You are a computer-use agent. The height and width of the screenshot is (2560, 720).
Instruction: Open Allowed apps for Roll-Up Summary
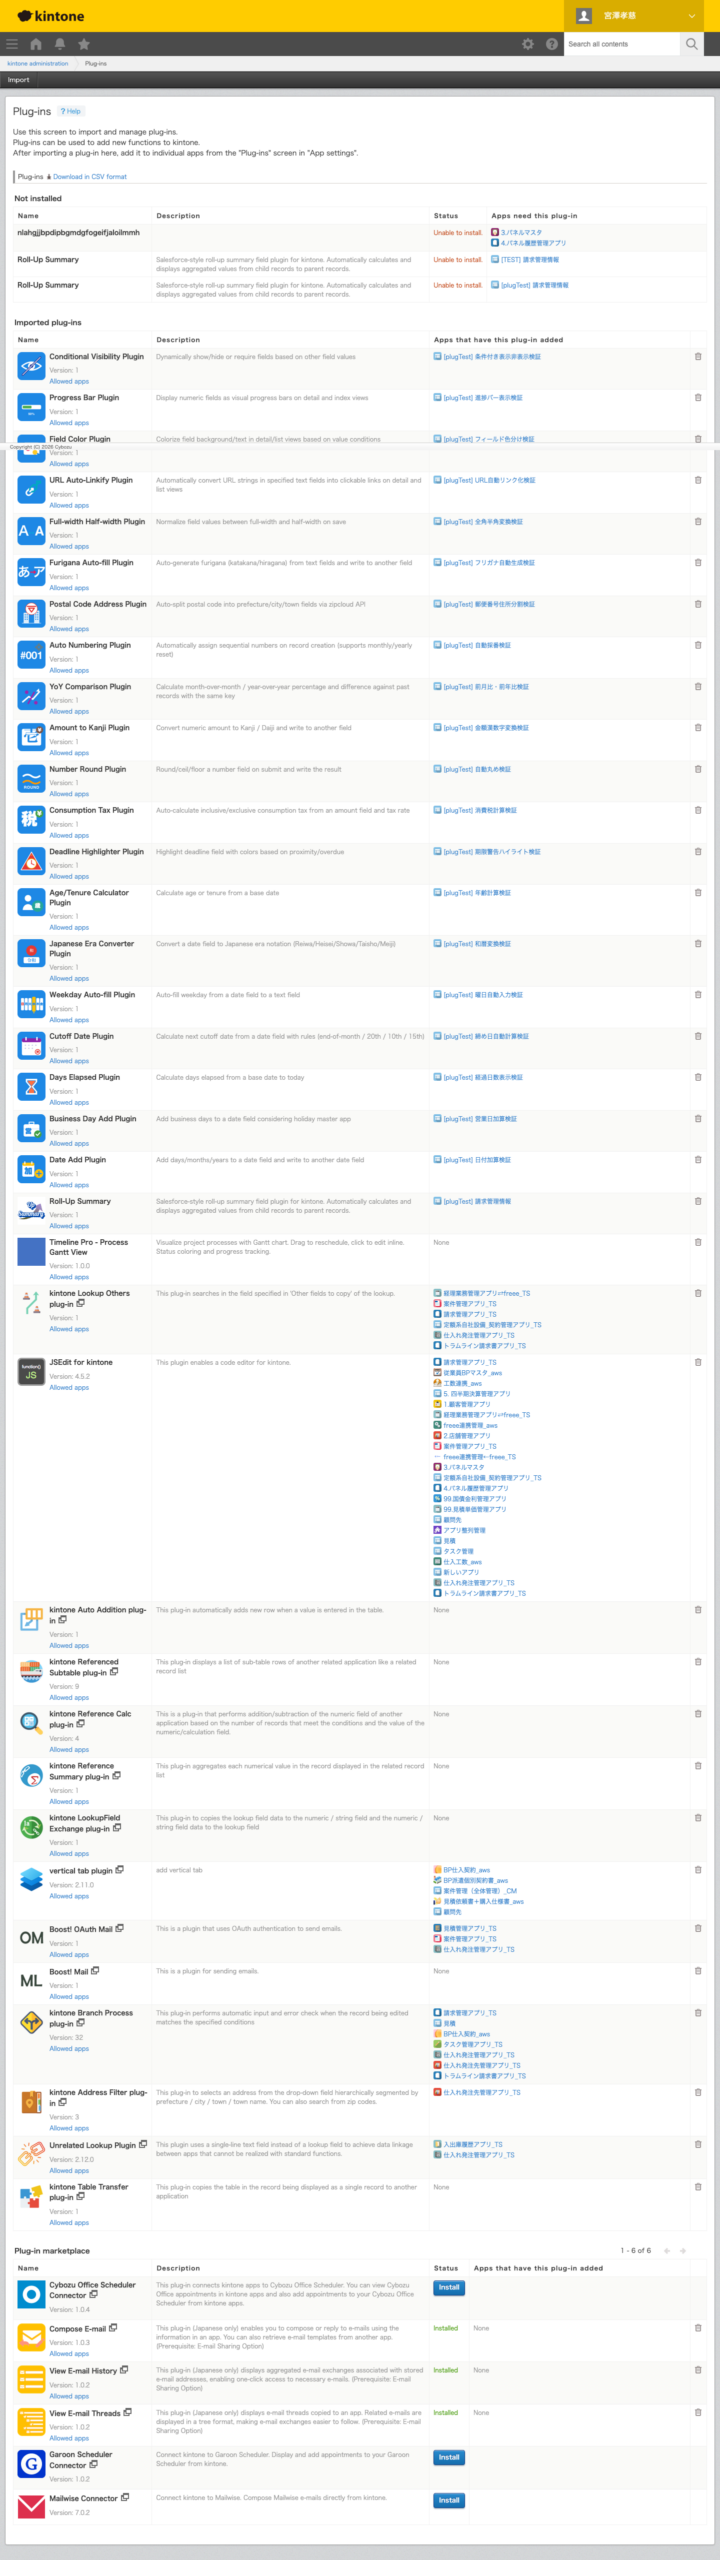tap(69, 1226)
